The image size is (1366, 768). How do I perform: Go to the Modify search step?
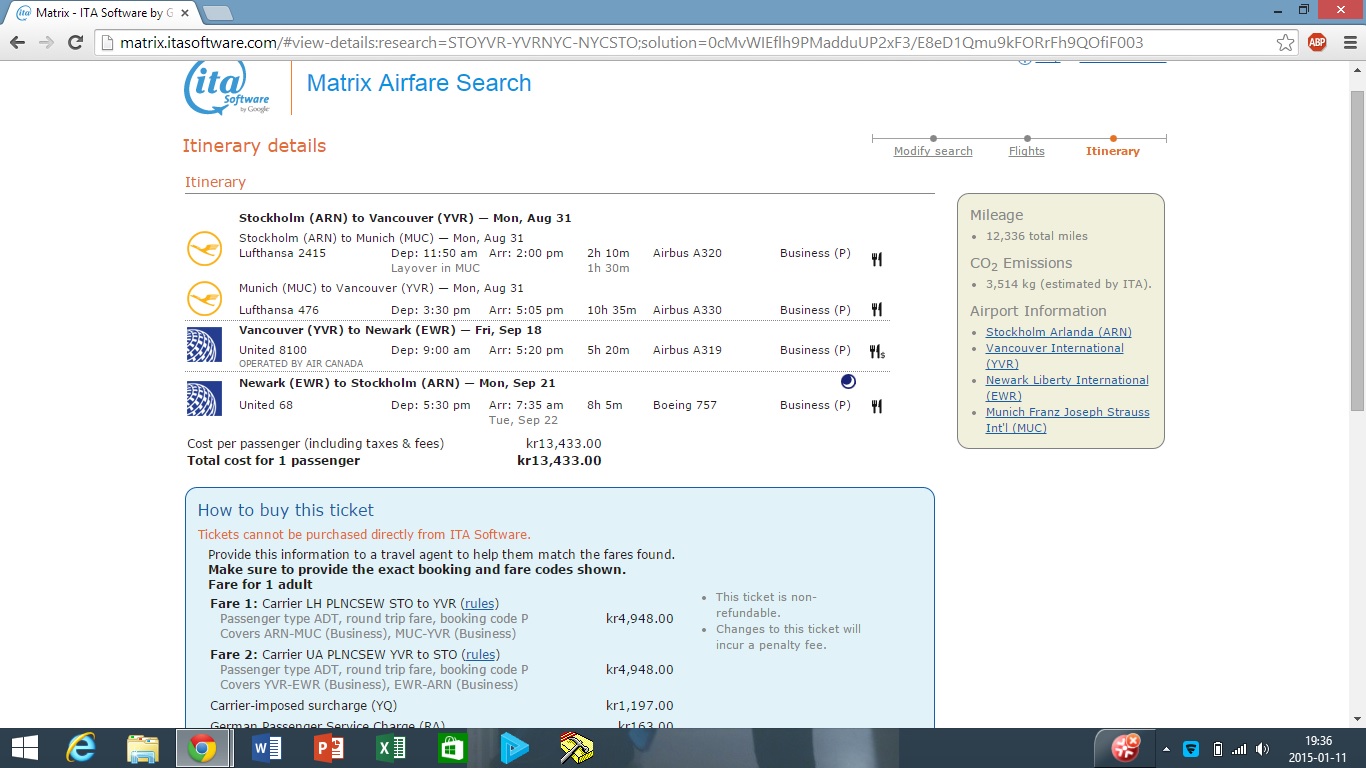click(932, 151)
